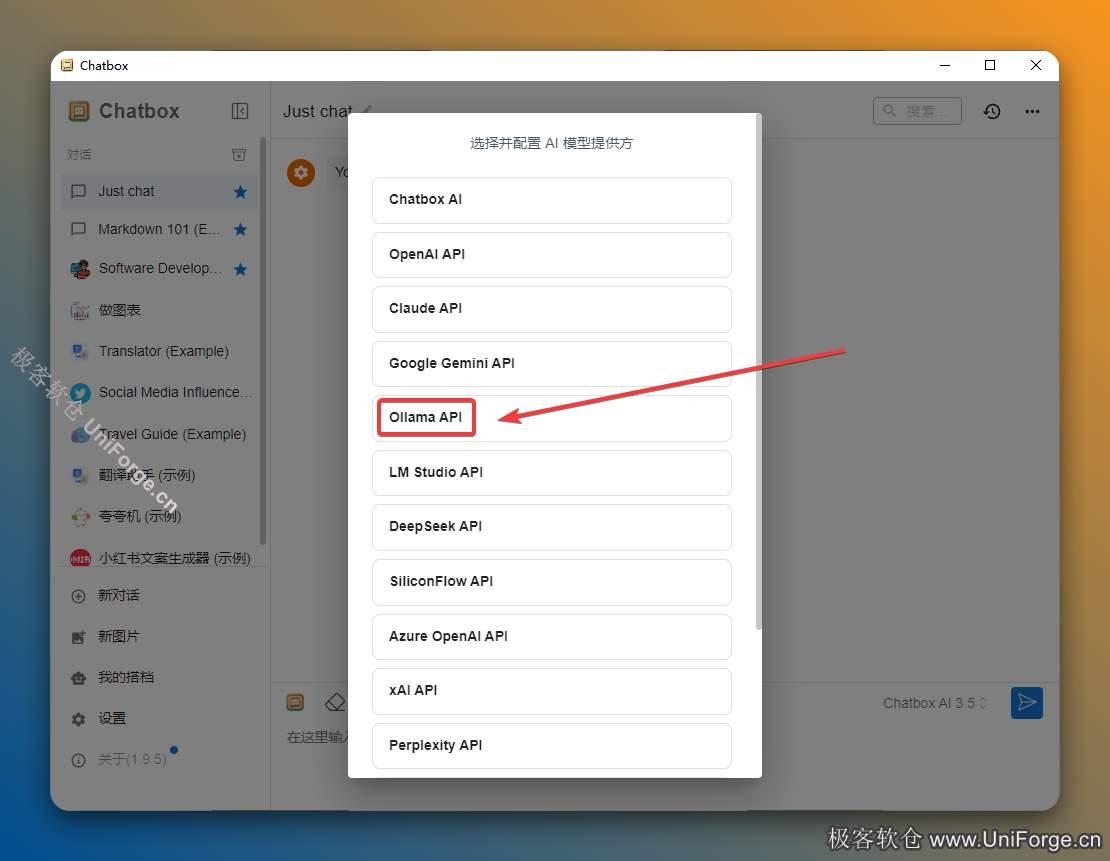Image resolution: width=1110 pixels, height=861 pixels.
Task: Select Claude API provider
Action: (x=551, y=309)
